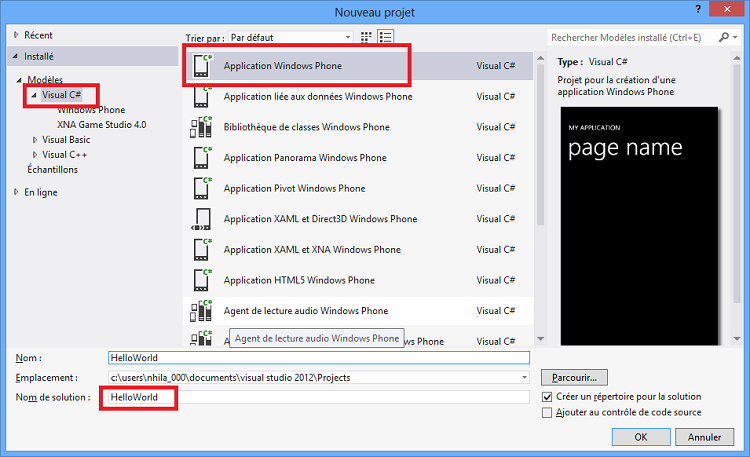750x457 pixels.
Task: Close the Nouveau projet dialog
Action: point(727,9)
